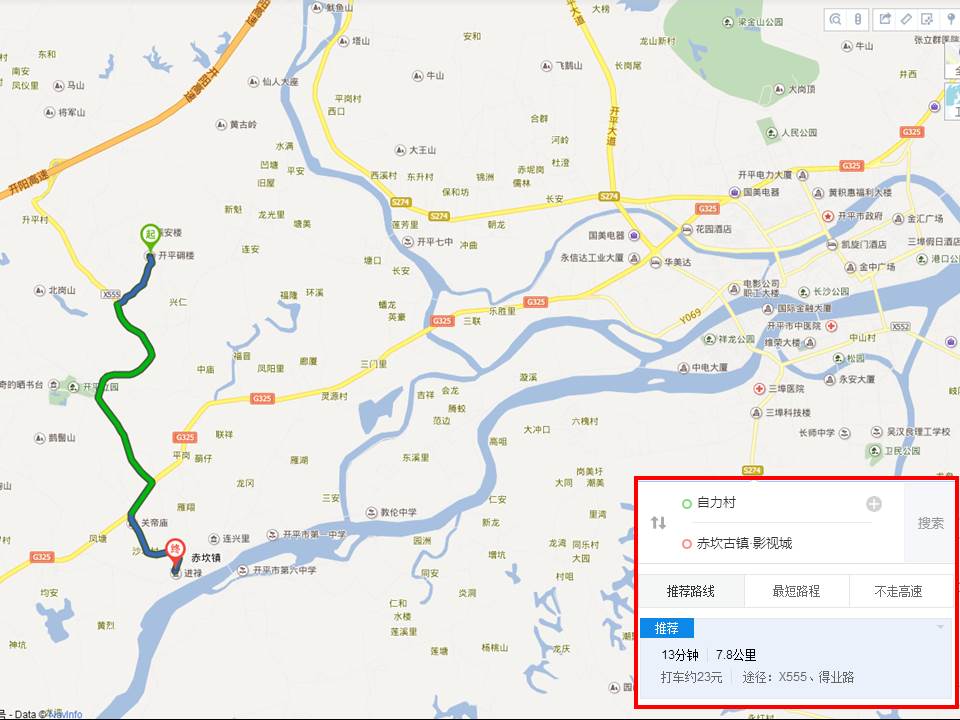Click the 搜索 search button
The image size is (960, 720).
coord(930,523)
